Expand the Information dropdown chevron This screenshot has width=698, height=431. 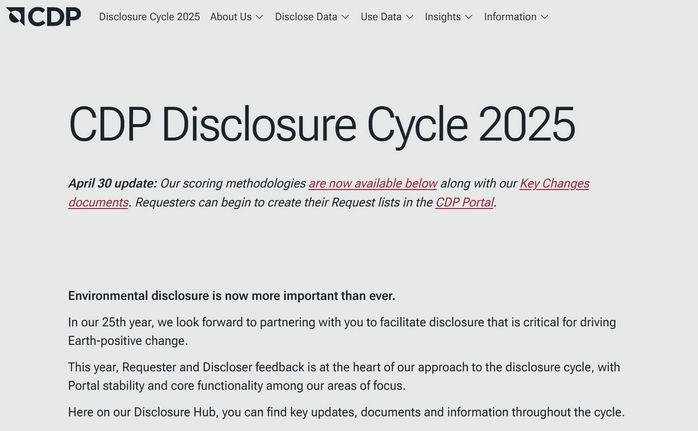(545, 17)
